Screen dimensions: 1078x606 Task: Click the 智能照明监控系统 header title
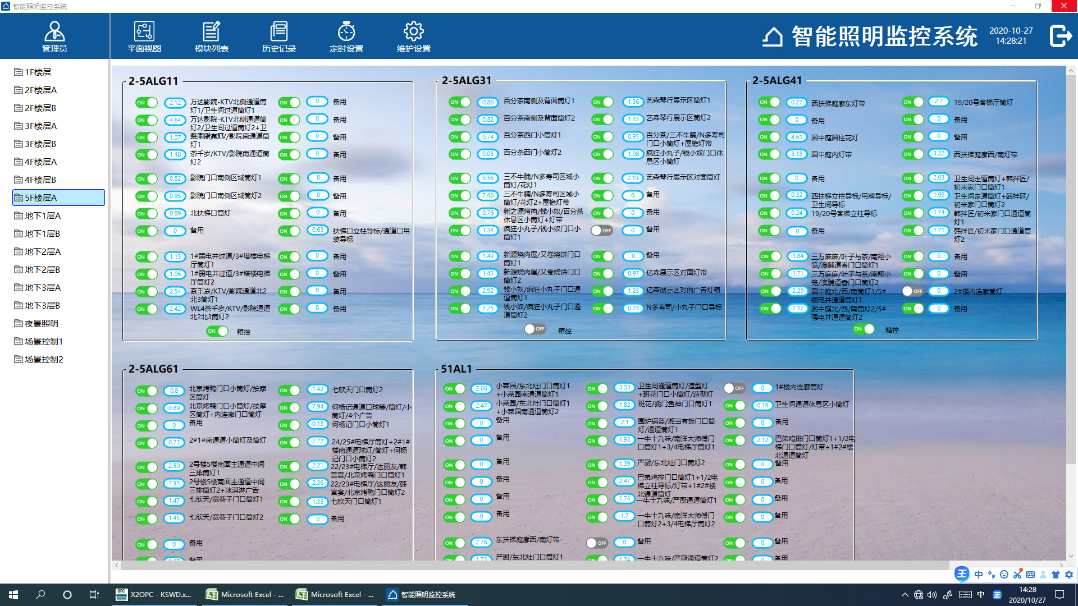(x=884, y=36)
